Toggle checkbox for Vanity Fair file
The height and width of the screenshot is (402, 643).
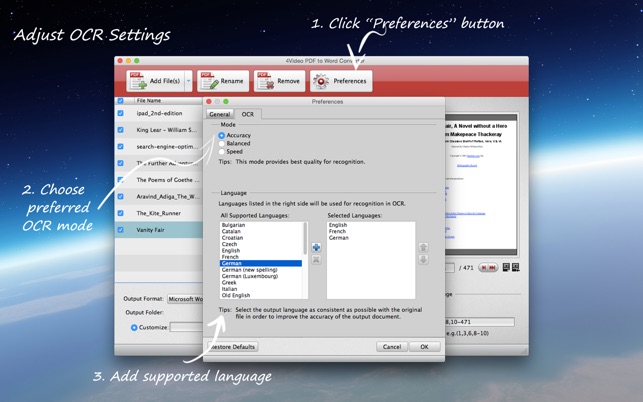pyautogui.click(x=121, y=230)
